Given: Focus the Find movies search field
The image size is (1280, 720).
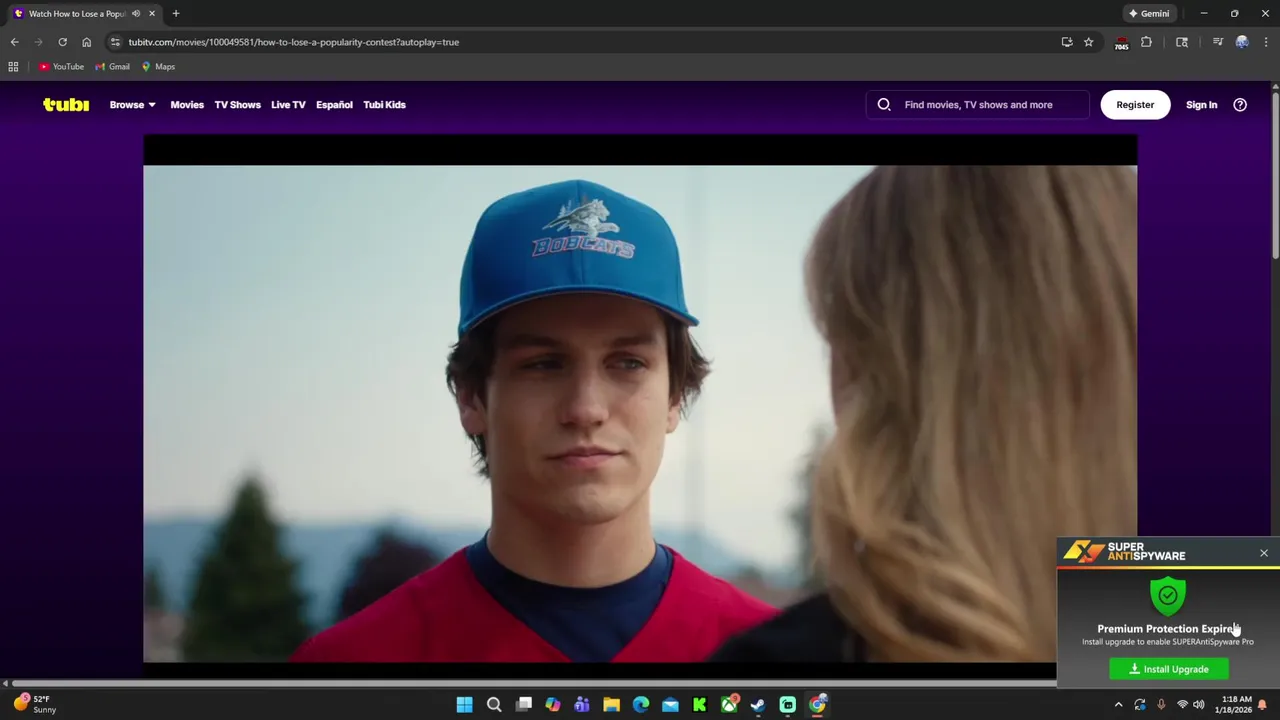Looking at the screenshot, I should tap(978, 104).
